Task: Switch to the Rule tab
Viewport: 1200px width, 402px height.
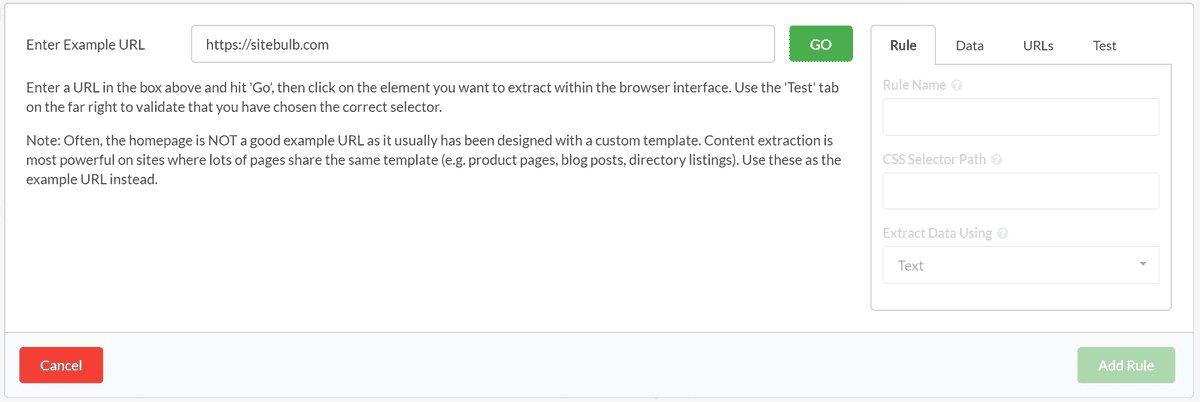Action: 903,45
